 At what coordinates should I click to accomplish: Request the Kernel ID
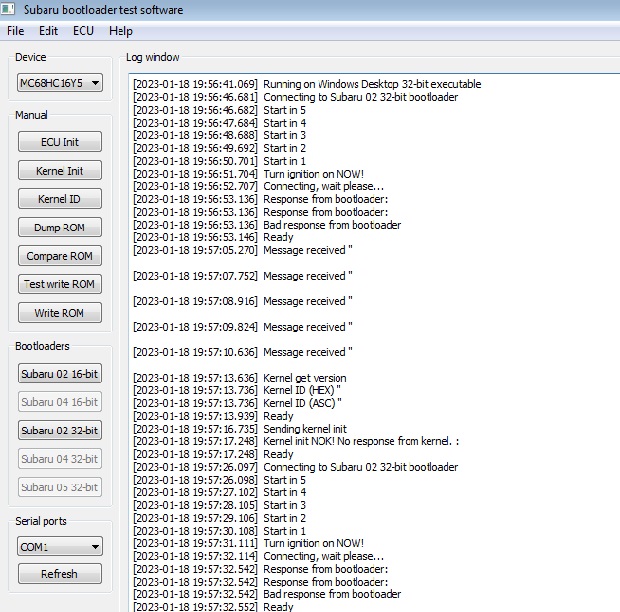(x=60, y=199)
